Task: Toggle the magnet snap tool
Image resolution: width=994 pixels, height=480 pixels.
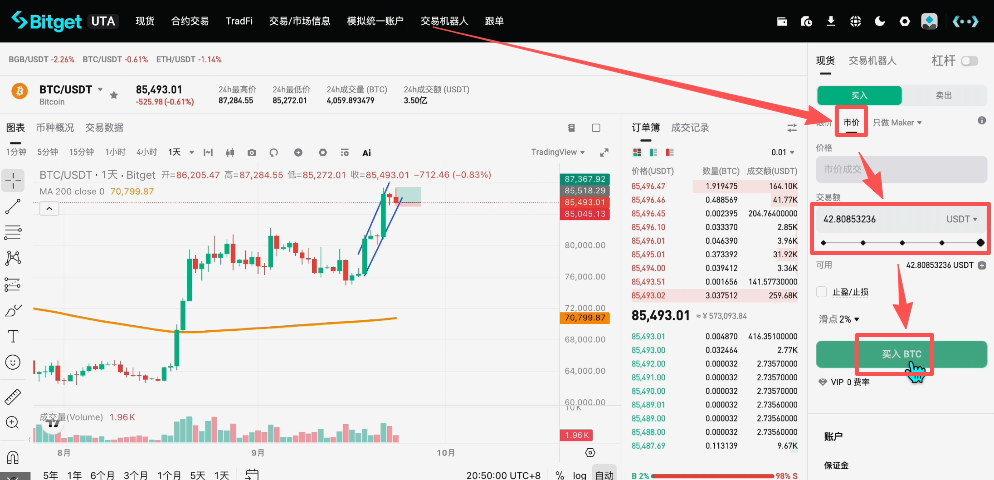Action: pyautogui.click(x=13, y=457)
